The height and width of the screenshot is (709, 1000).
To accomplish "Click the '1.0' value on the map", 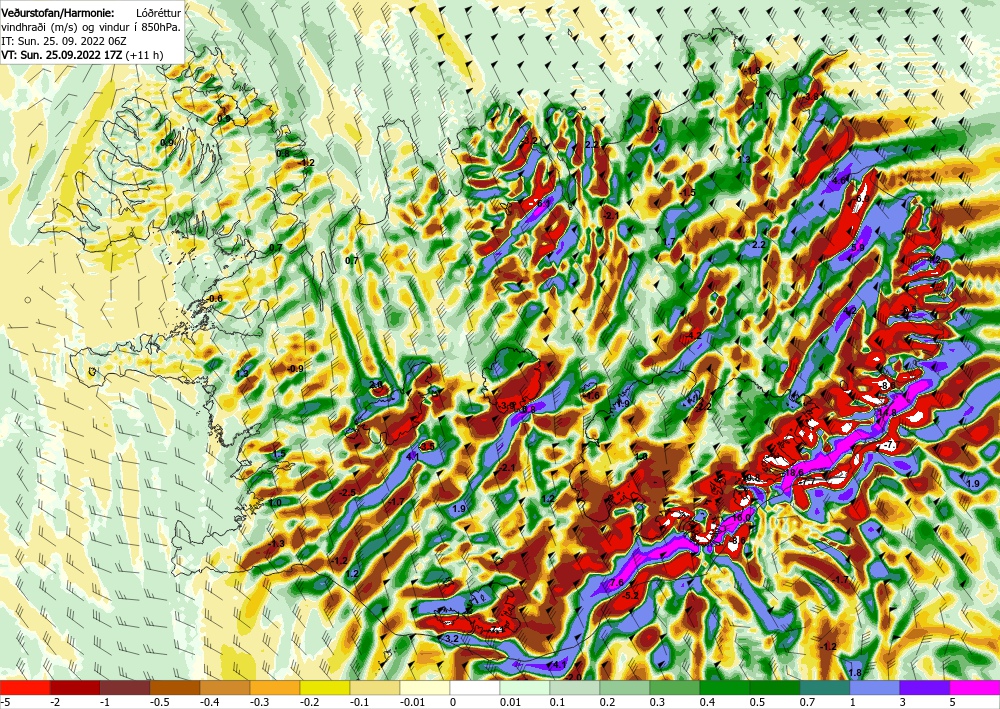I will [x=275, y=503].
